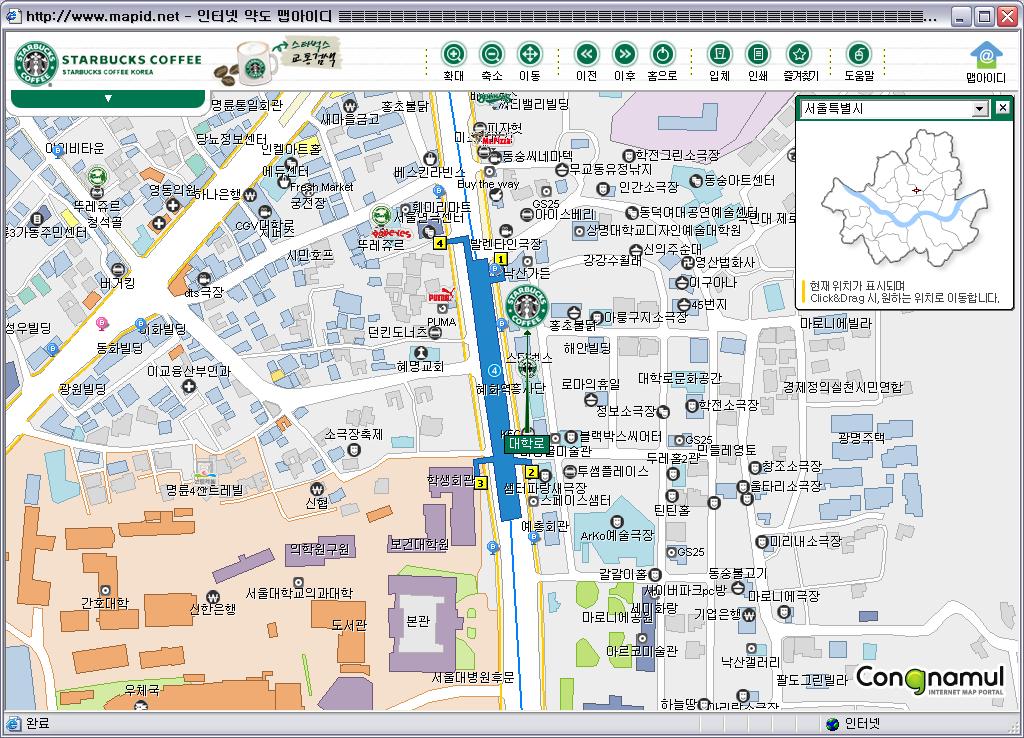The width and height of the screenshot is (1024, 738).
Task: Click the 신한은행 bank icon
Action: pyautogui.click(x=213, y=597)
